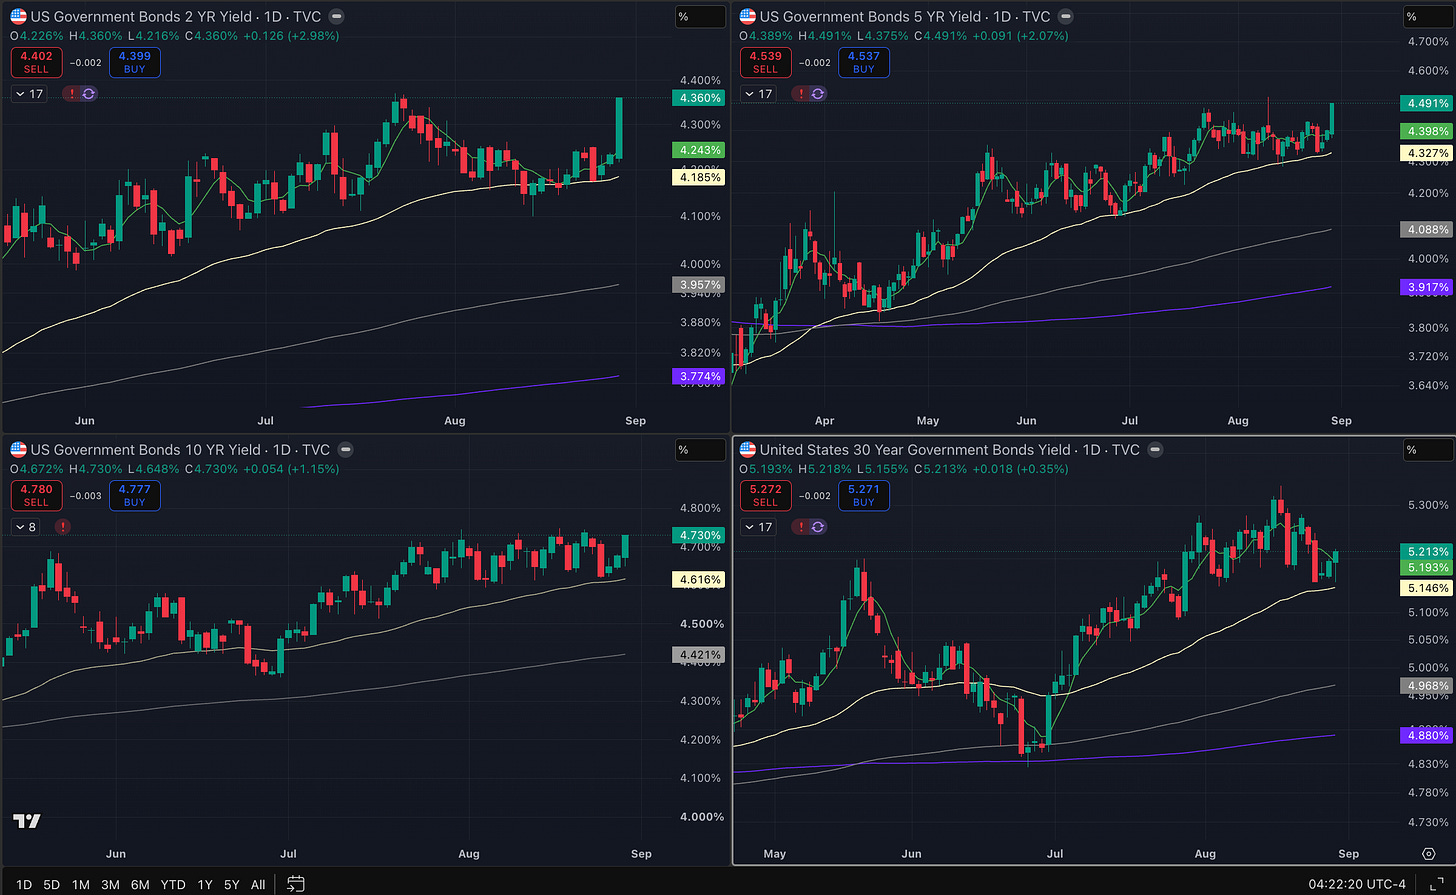
Task: Open symbol search from 5 YR Yield title
Action: [x=870, y=17]
